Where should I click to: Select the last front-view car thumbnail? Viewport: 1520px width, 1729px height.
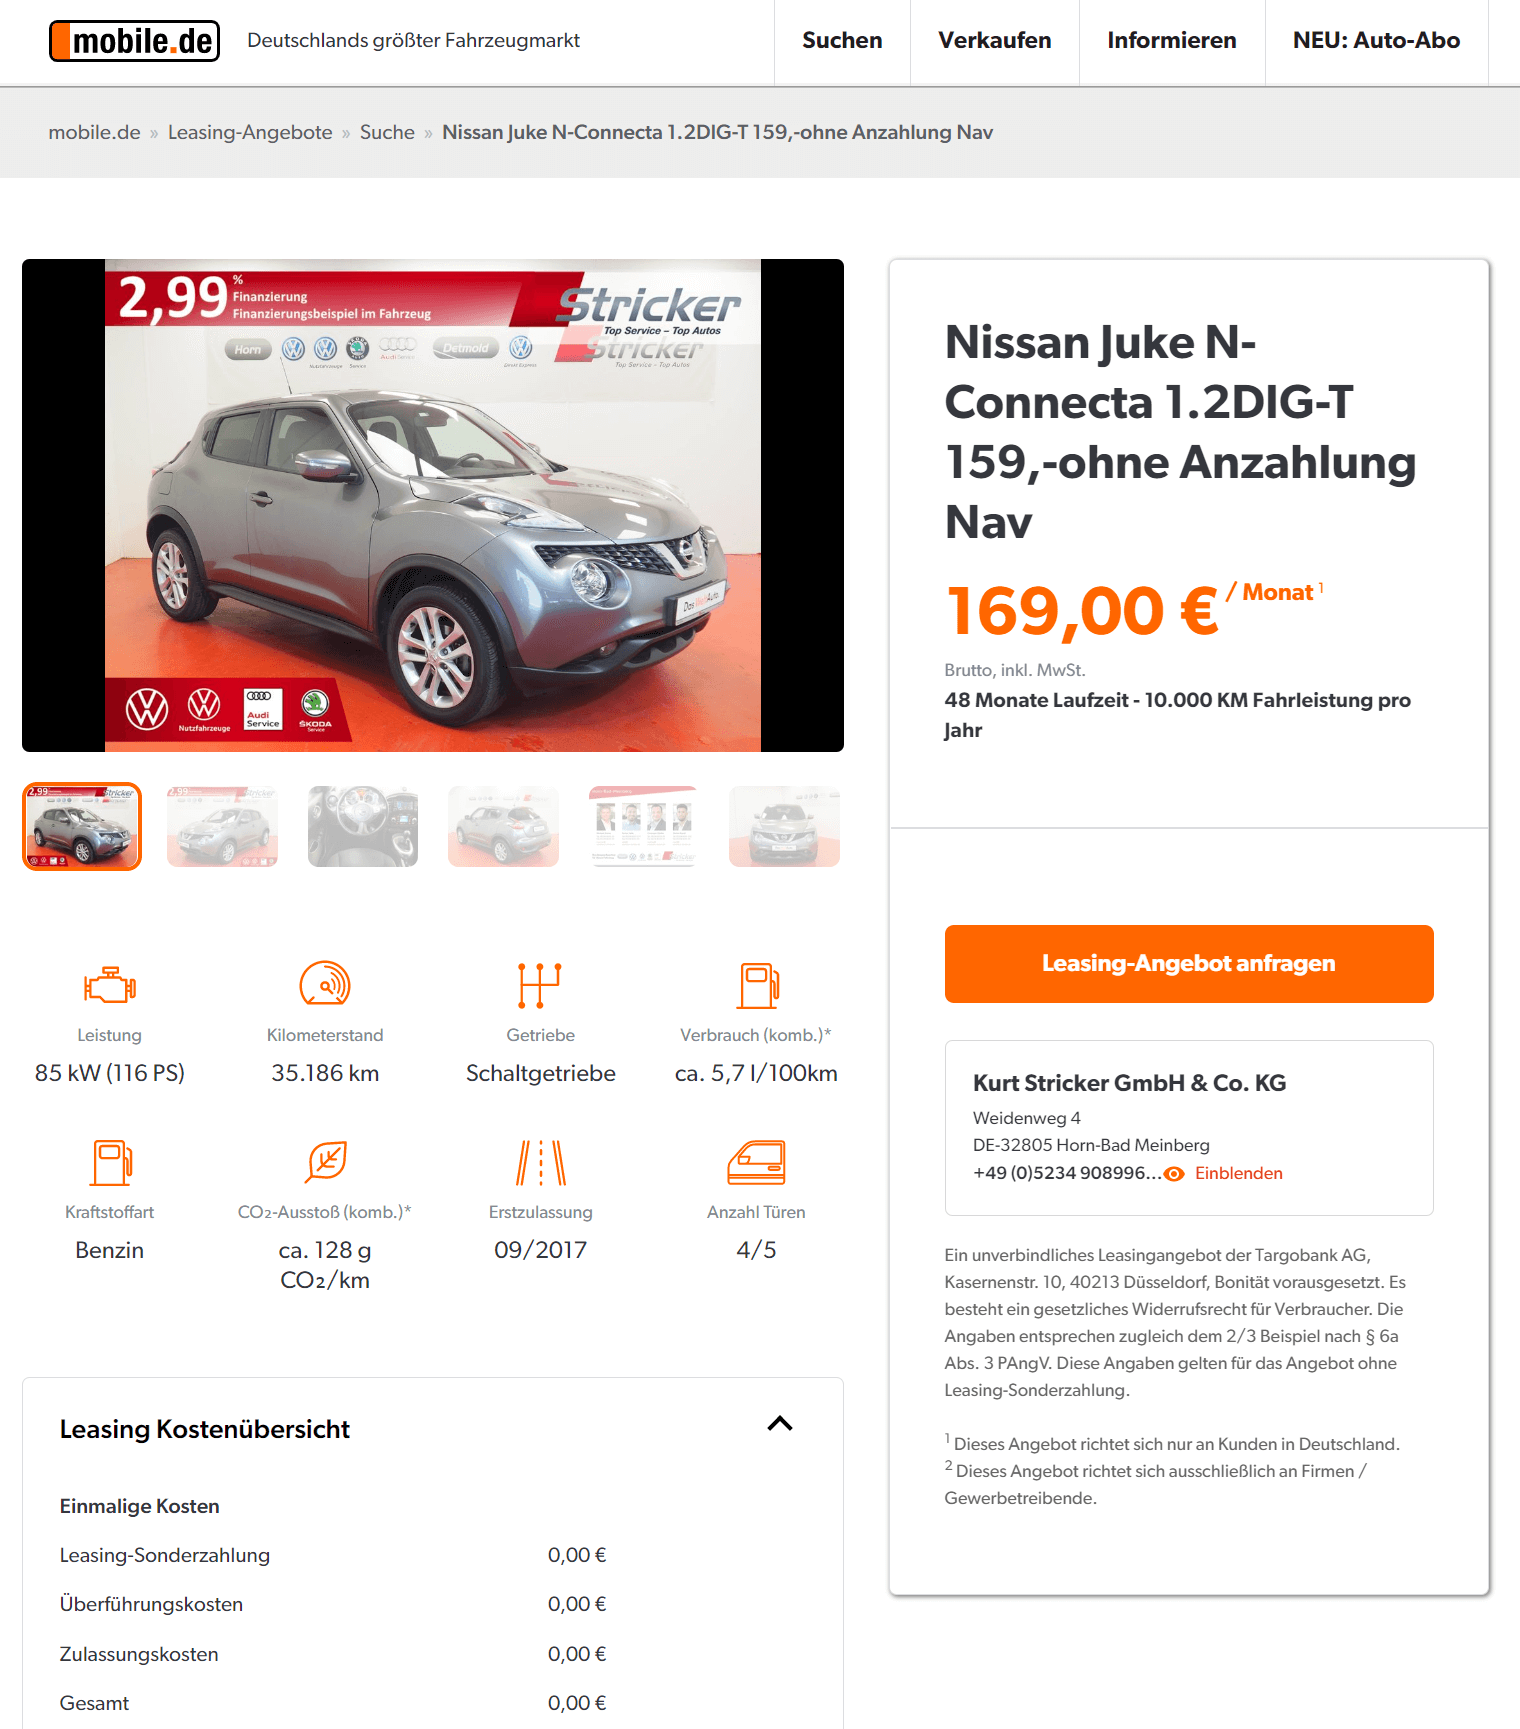[784, 826]
